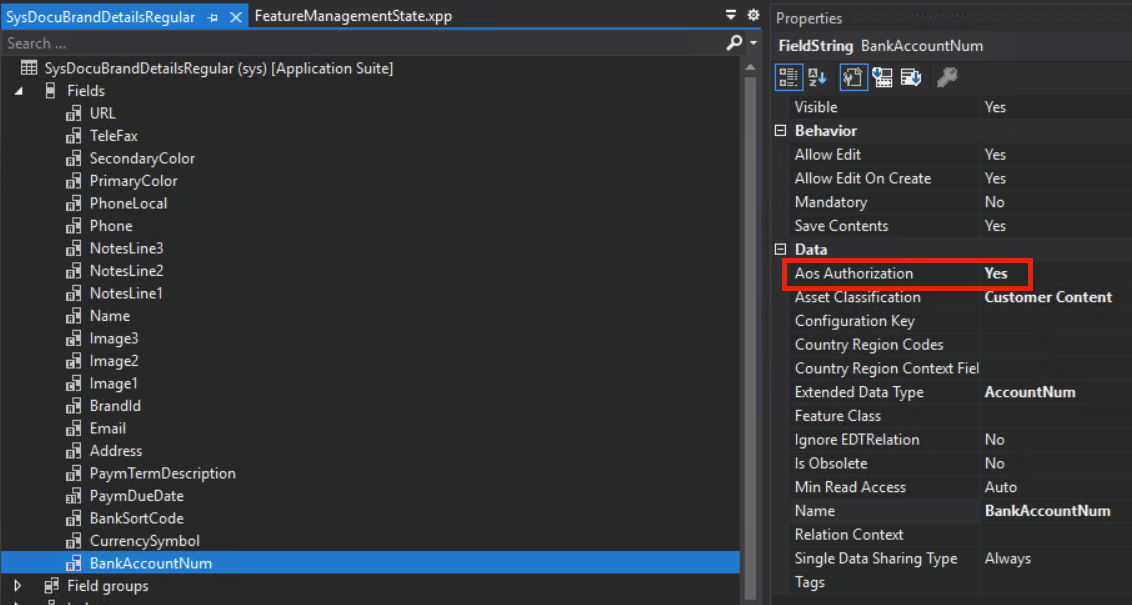This screenshot has height=605, width=1132.
Task: Click the Property Pages wrench icon
Action: click(x=851, y=77)
